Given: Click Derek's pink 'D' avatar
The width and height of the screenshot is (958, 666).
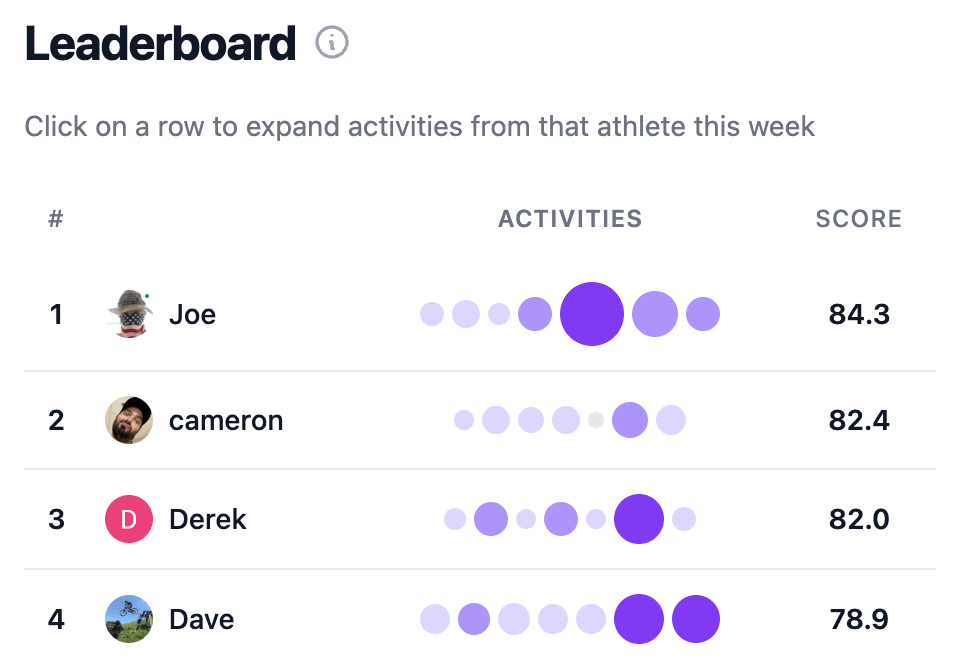Looking at the screenshot, I should [x=128, y=519].
